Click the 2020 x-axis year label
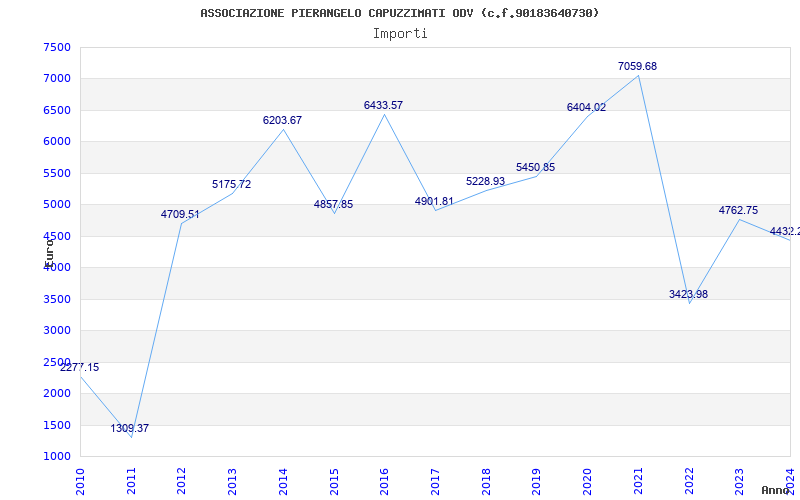Screen dimensions: 800x500 coord(587,482)
